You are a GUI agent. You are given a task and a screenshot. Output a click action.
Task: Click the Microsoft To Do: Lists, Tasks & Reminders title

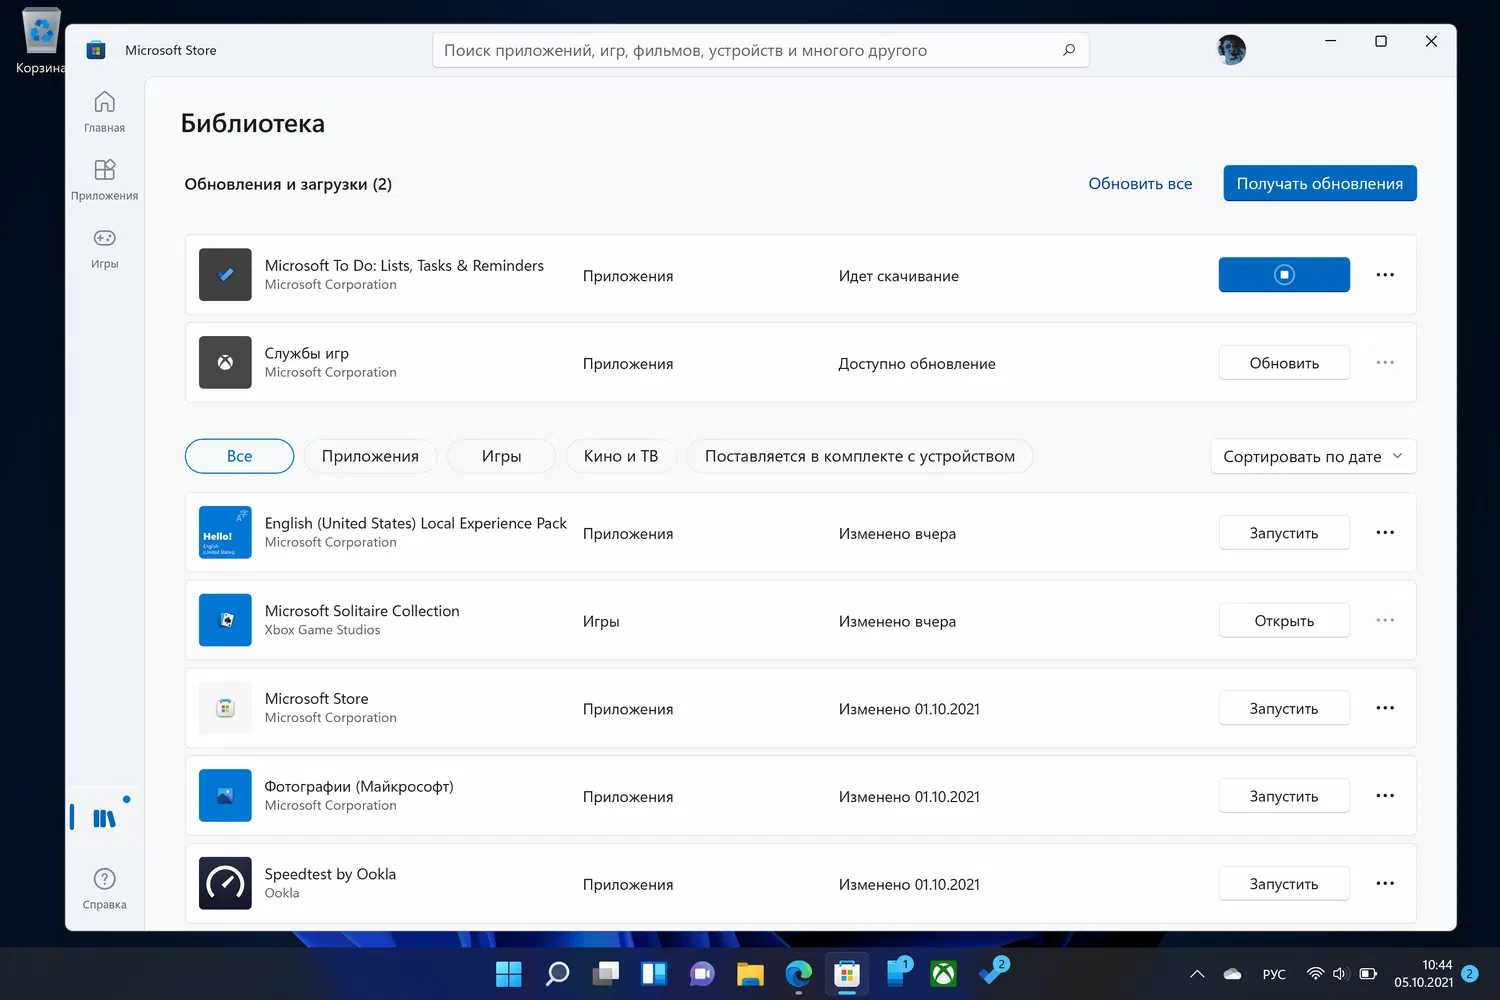click(404, 265)
